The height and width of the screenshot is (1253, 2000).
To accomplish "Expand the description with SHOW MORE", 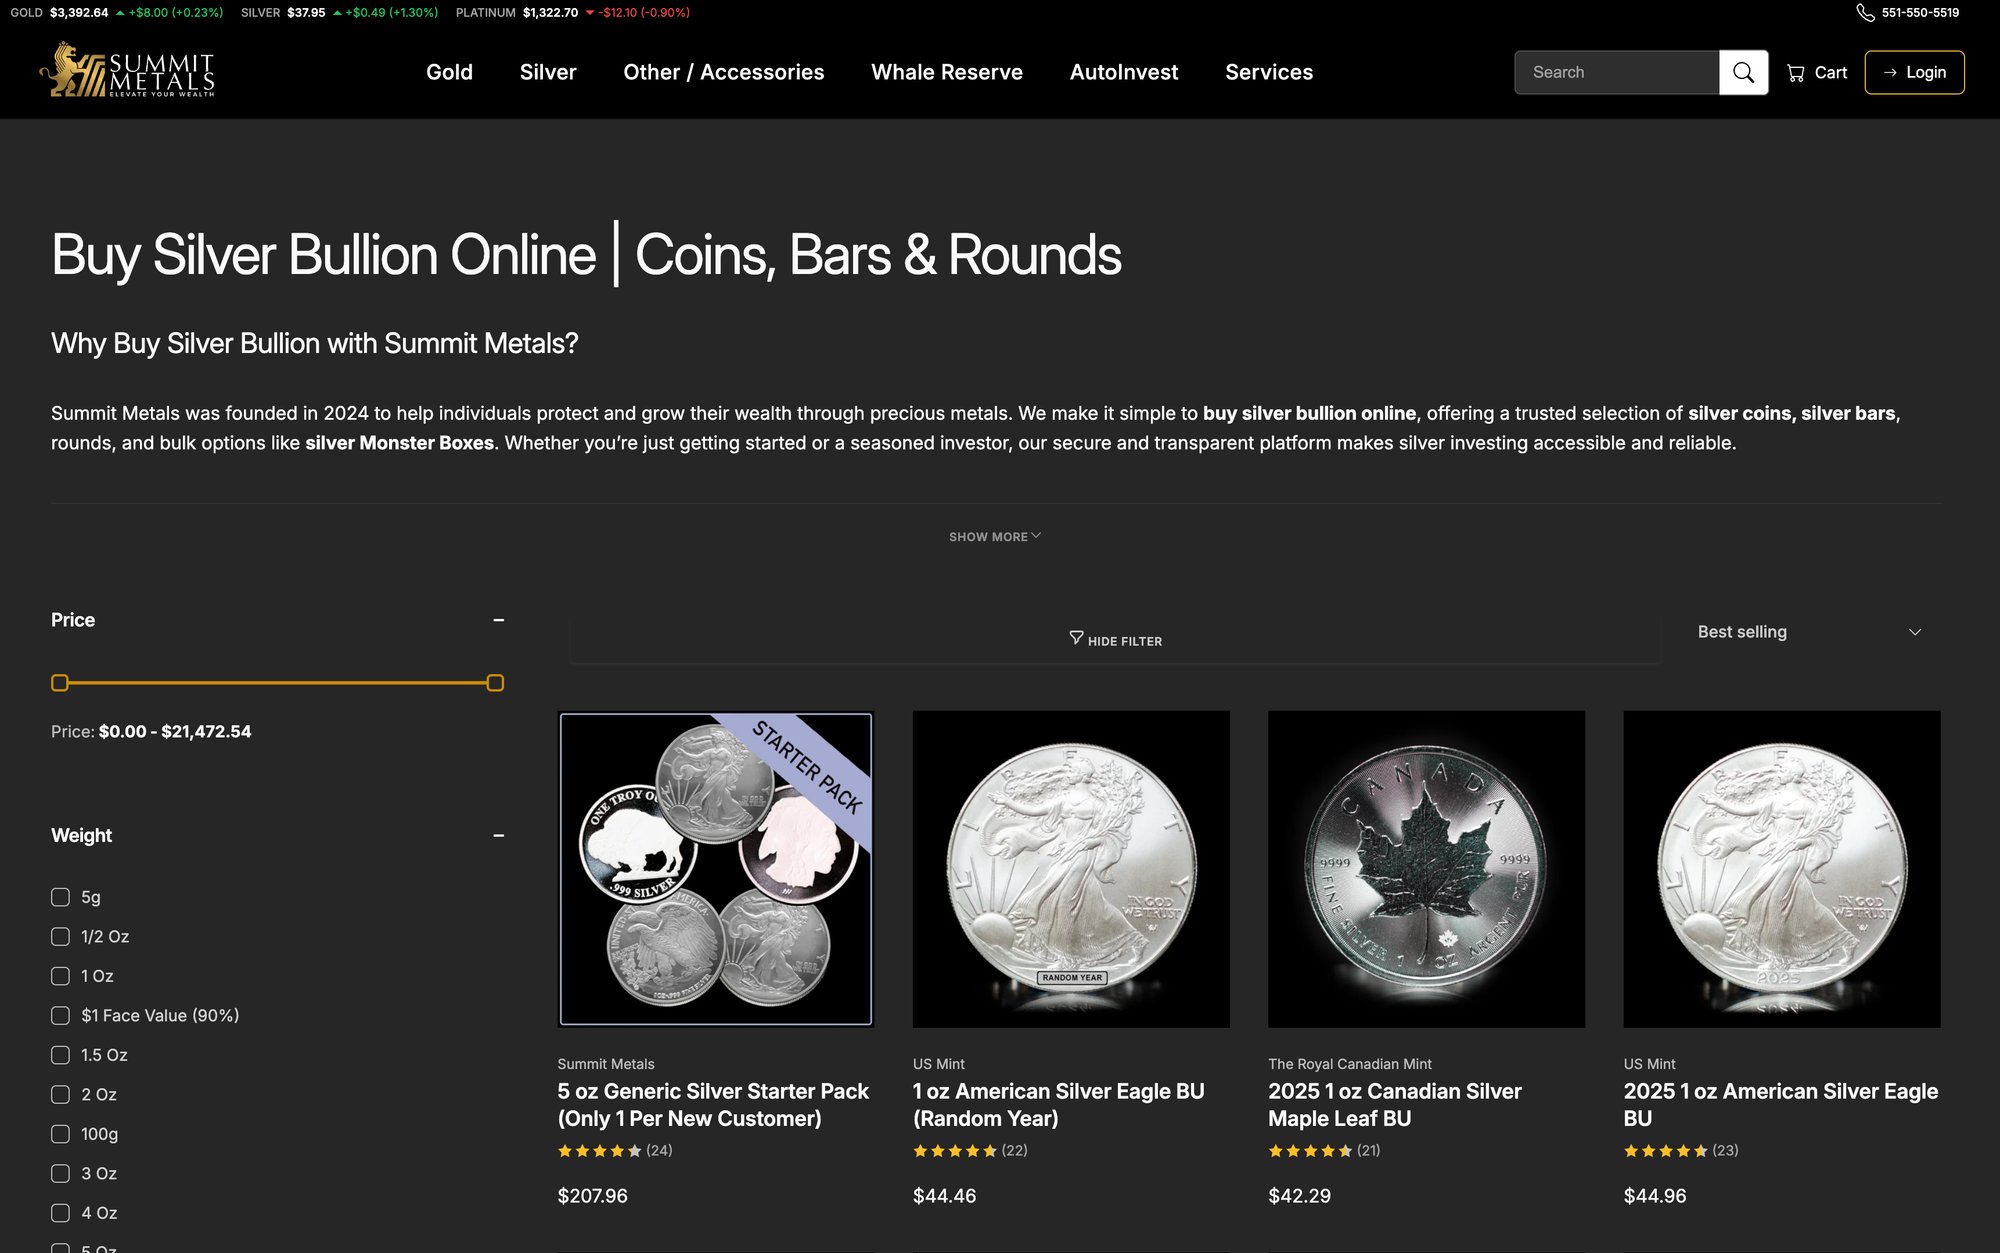I will pyautogui.click(x=995, y=537).
